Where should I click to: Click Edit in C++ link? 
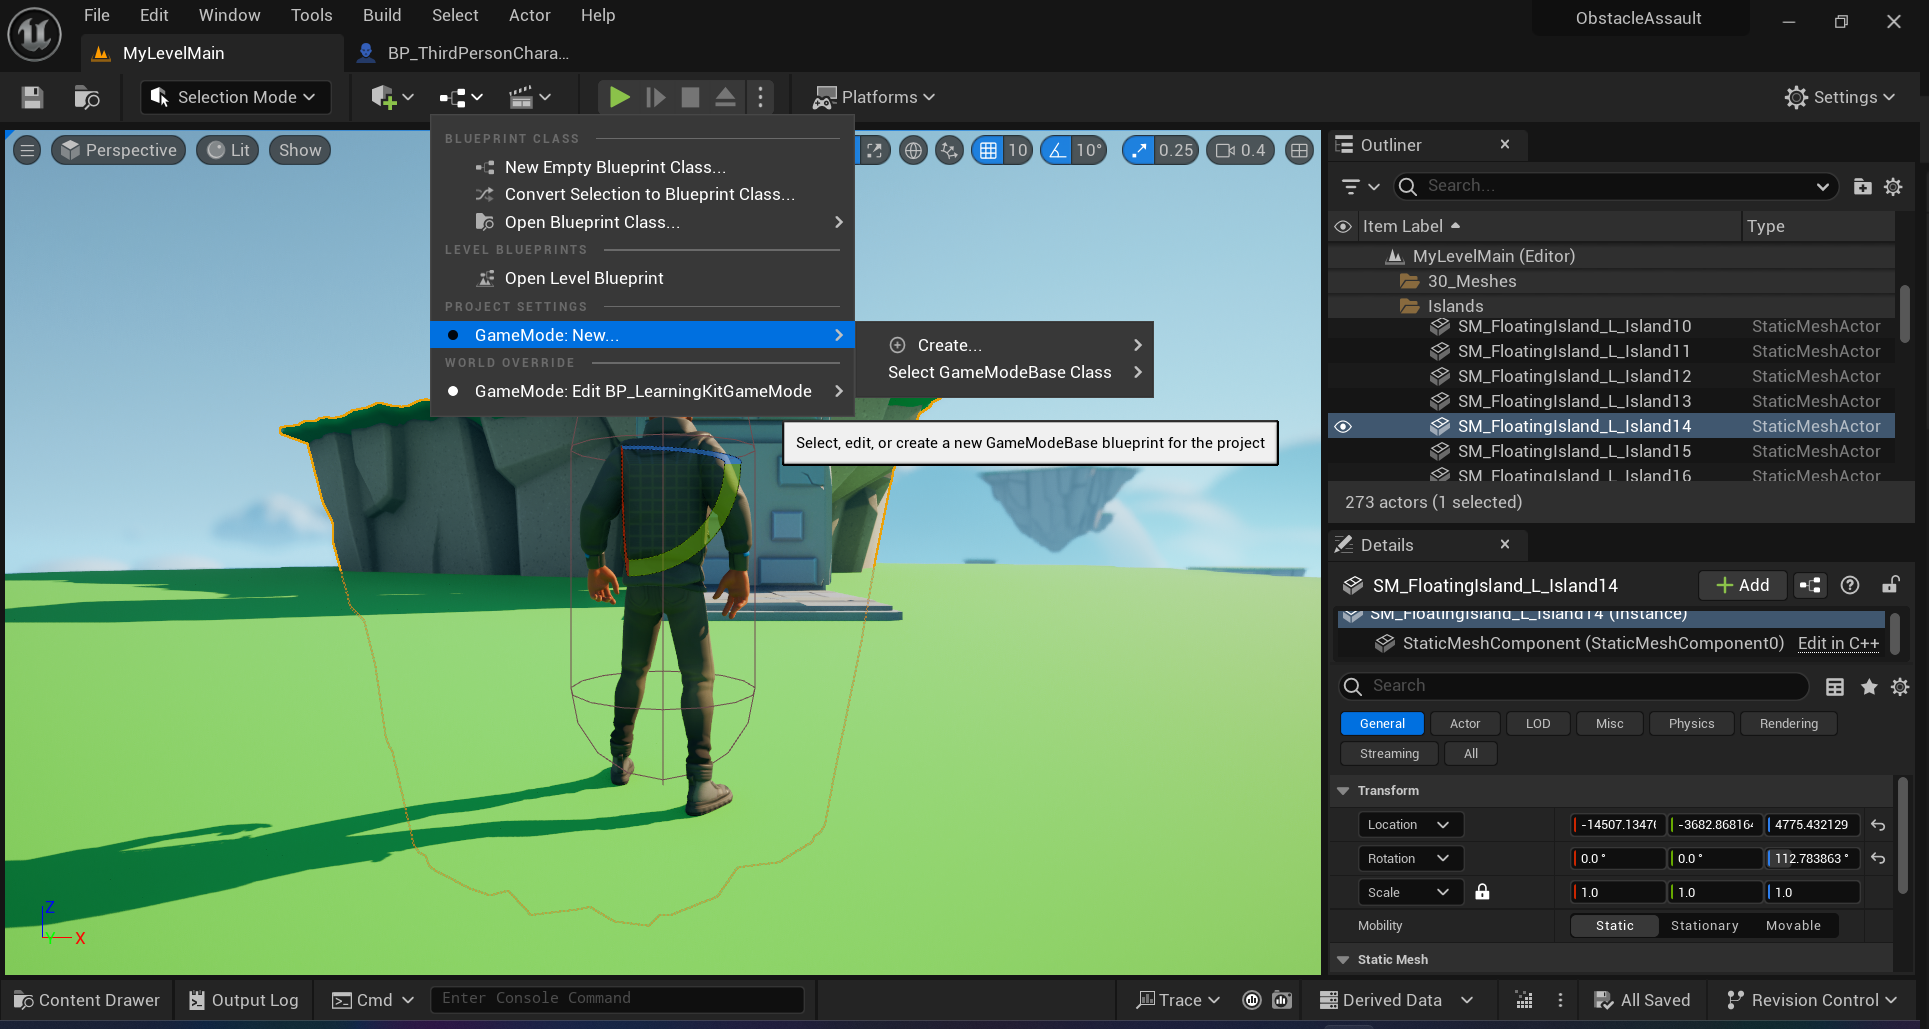pos(1838,643)
